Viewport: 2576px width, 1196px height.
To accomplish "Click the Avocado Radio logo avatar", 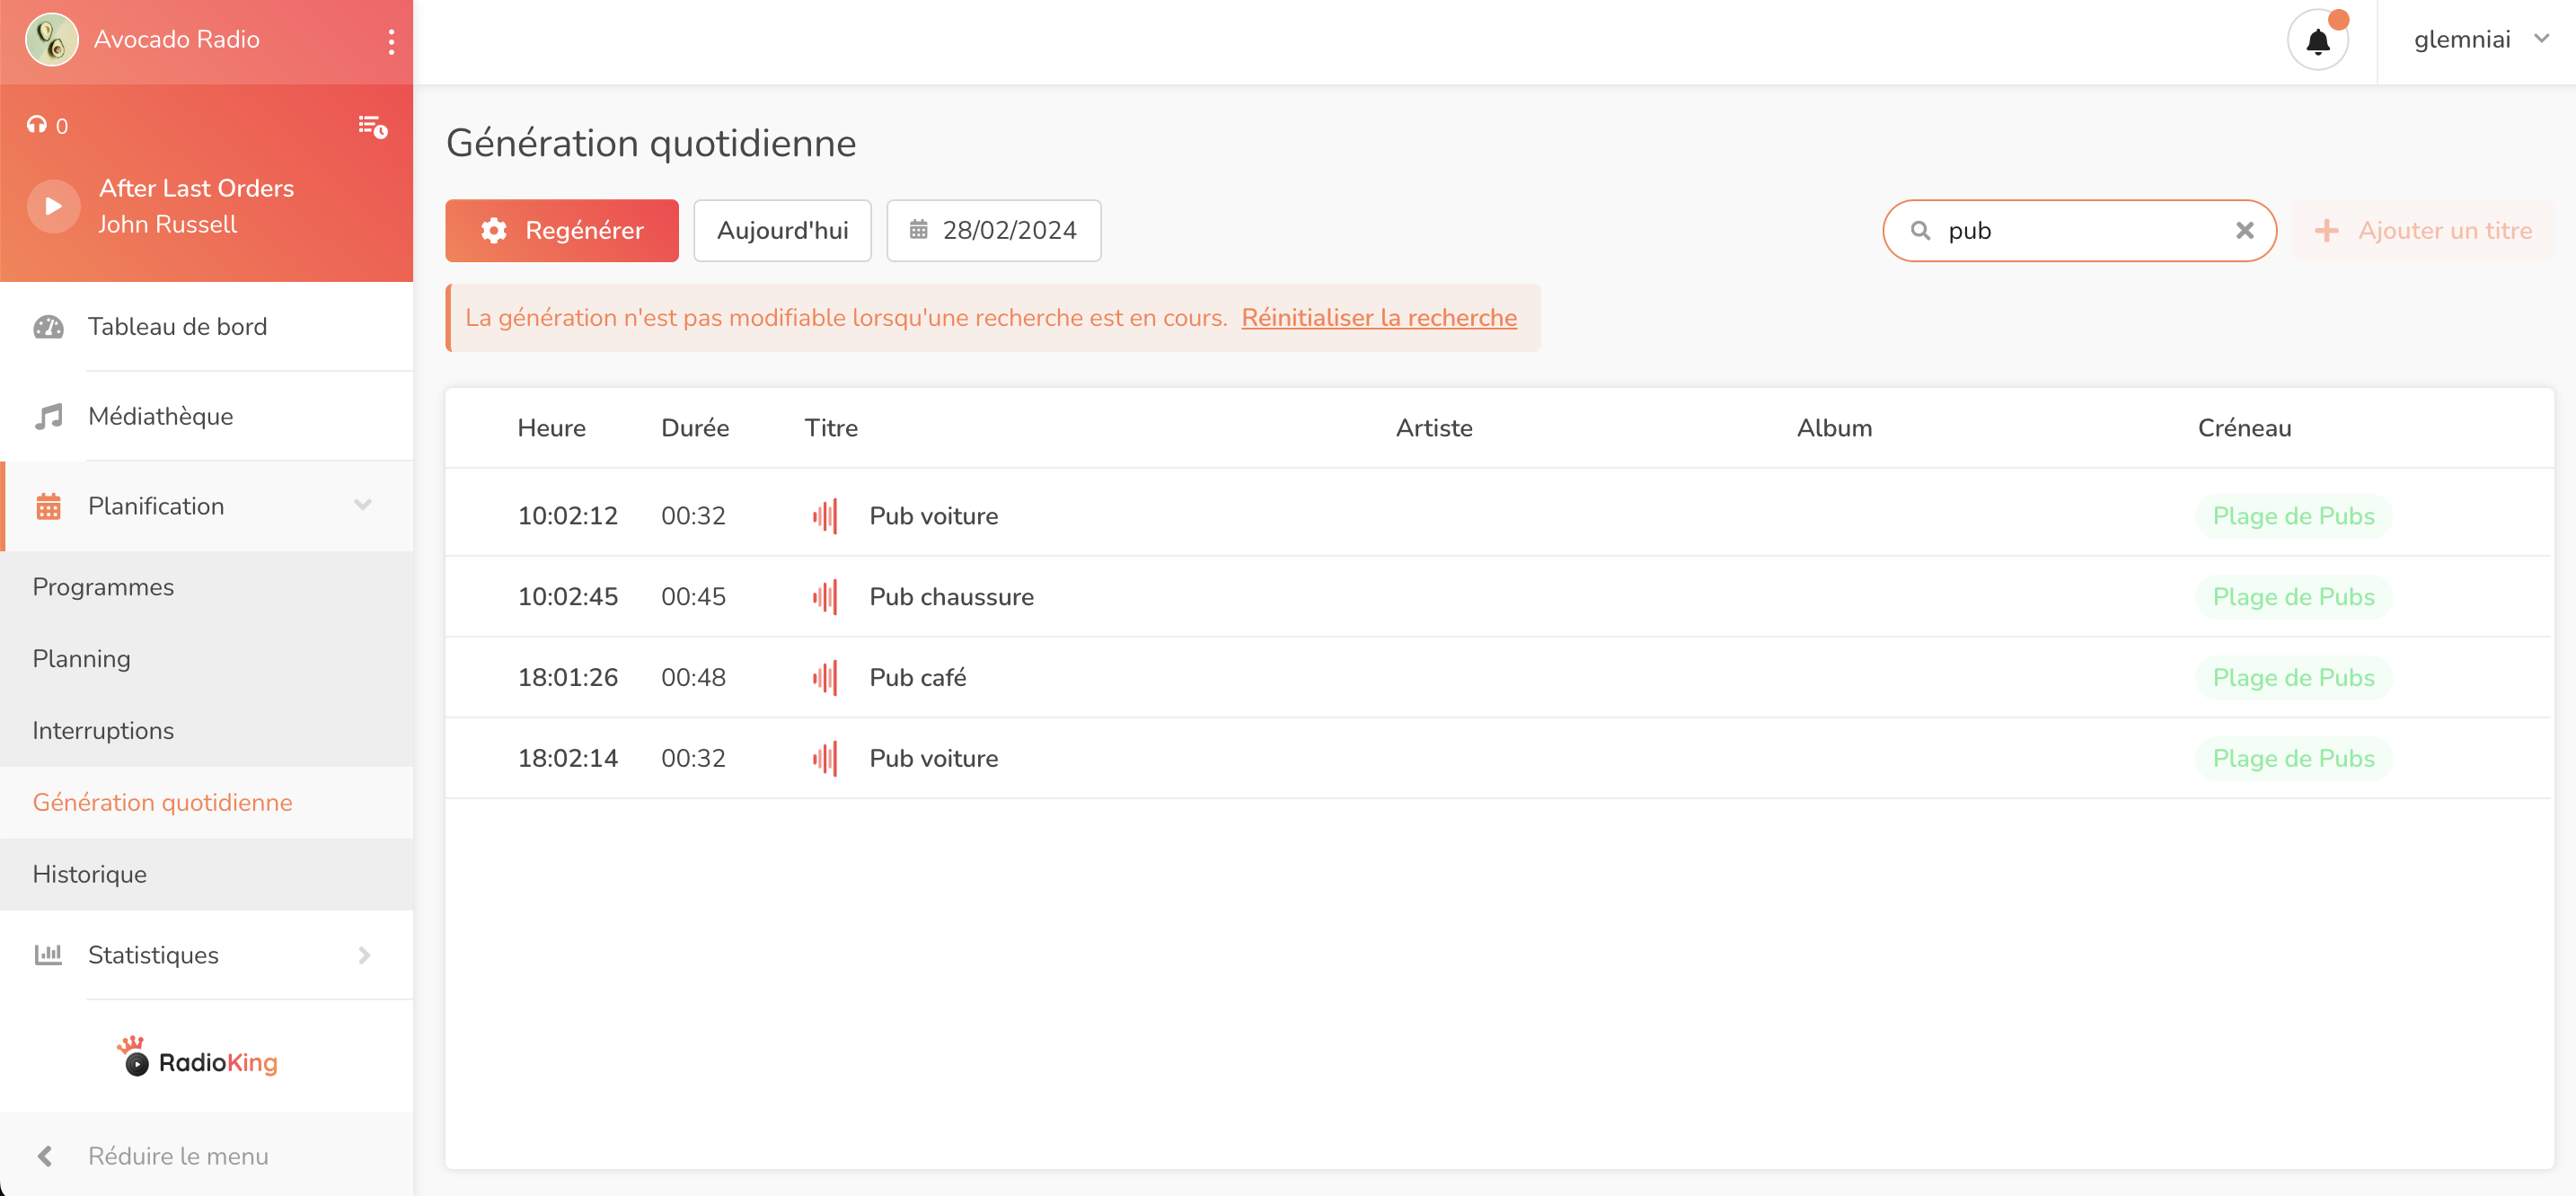I will click(x=51, y=40).
